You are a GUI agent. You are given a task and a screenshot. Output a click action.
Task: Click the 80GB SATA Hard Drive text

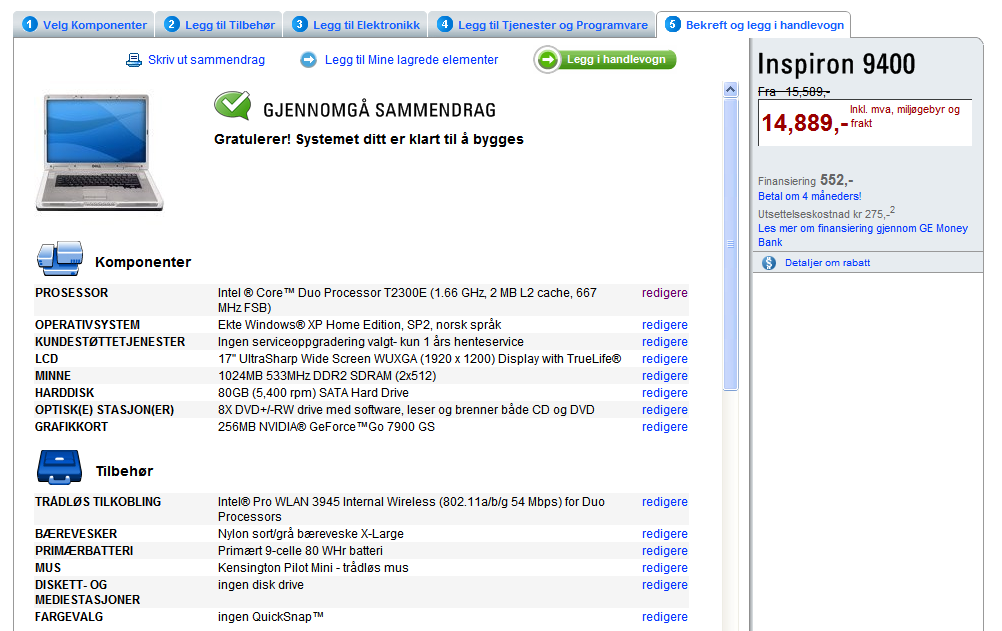[313, 393]
